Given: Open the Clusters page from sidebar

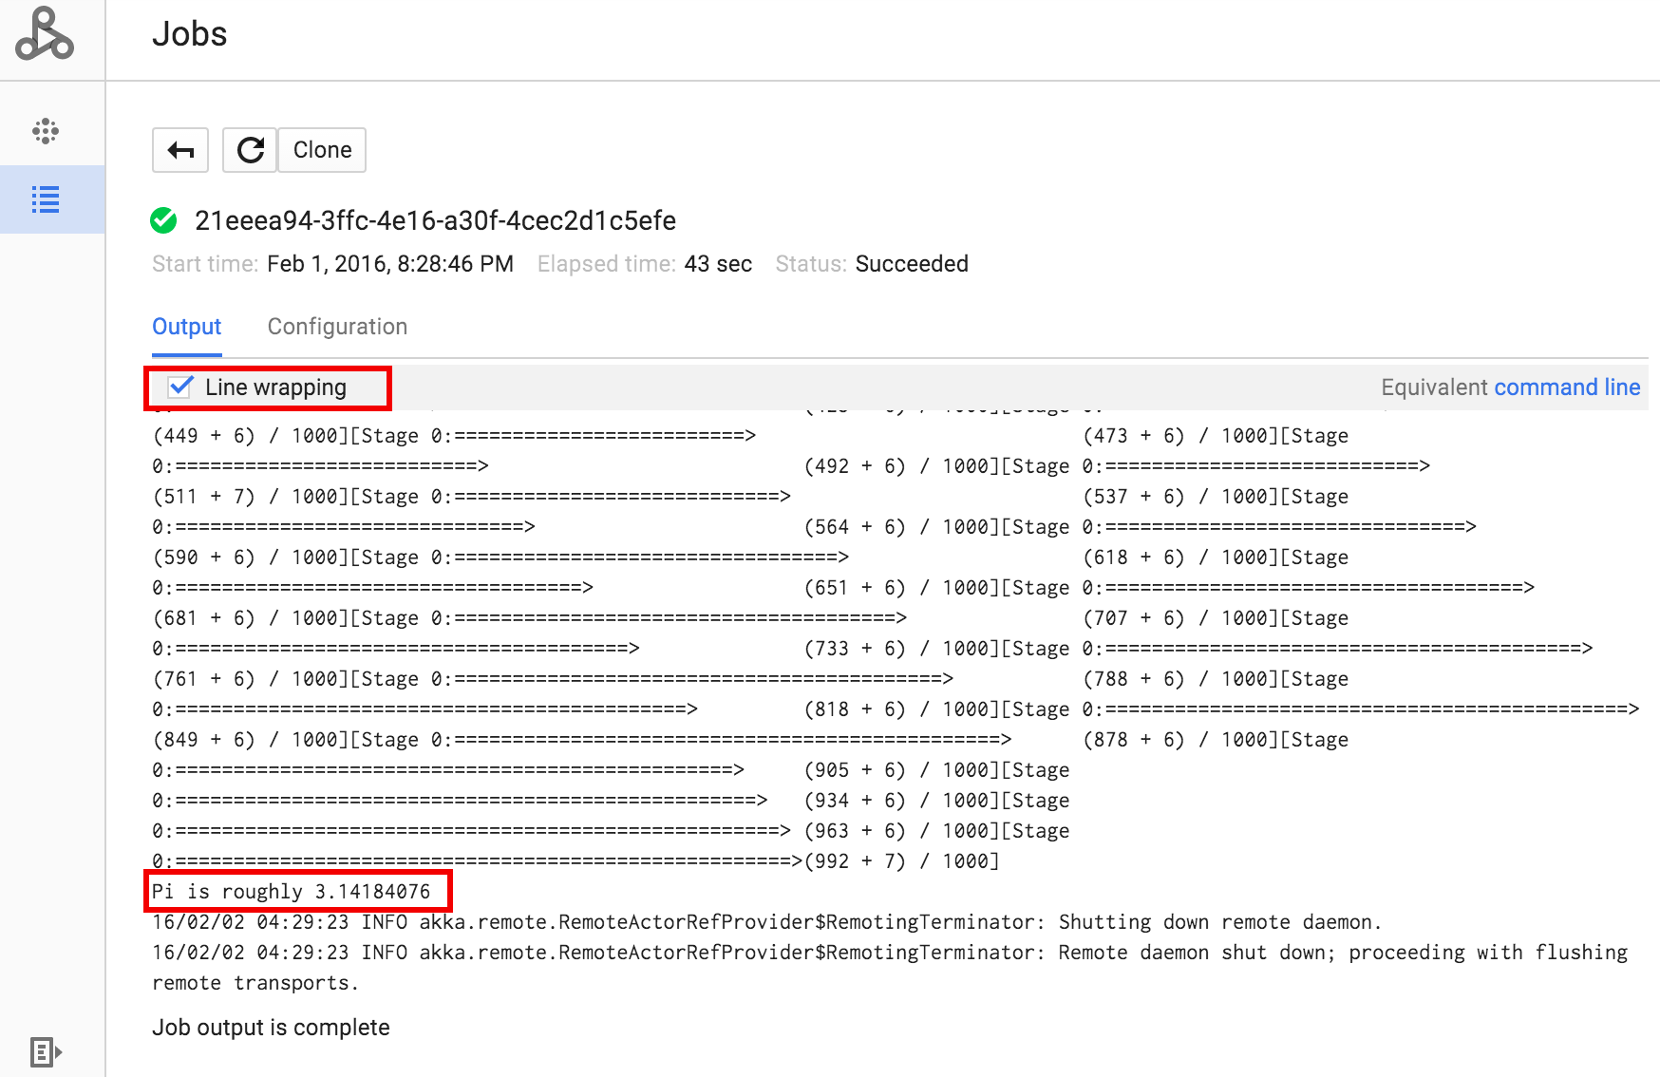Looking at the screenshot, I should tap(45, 131).
